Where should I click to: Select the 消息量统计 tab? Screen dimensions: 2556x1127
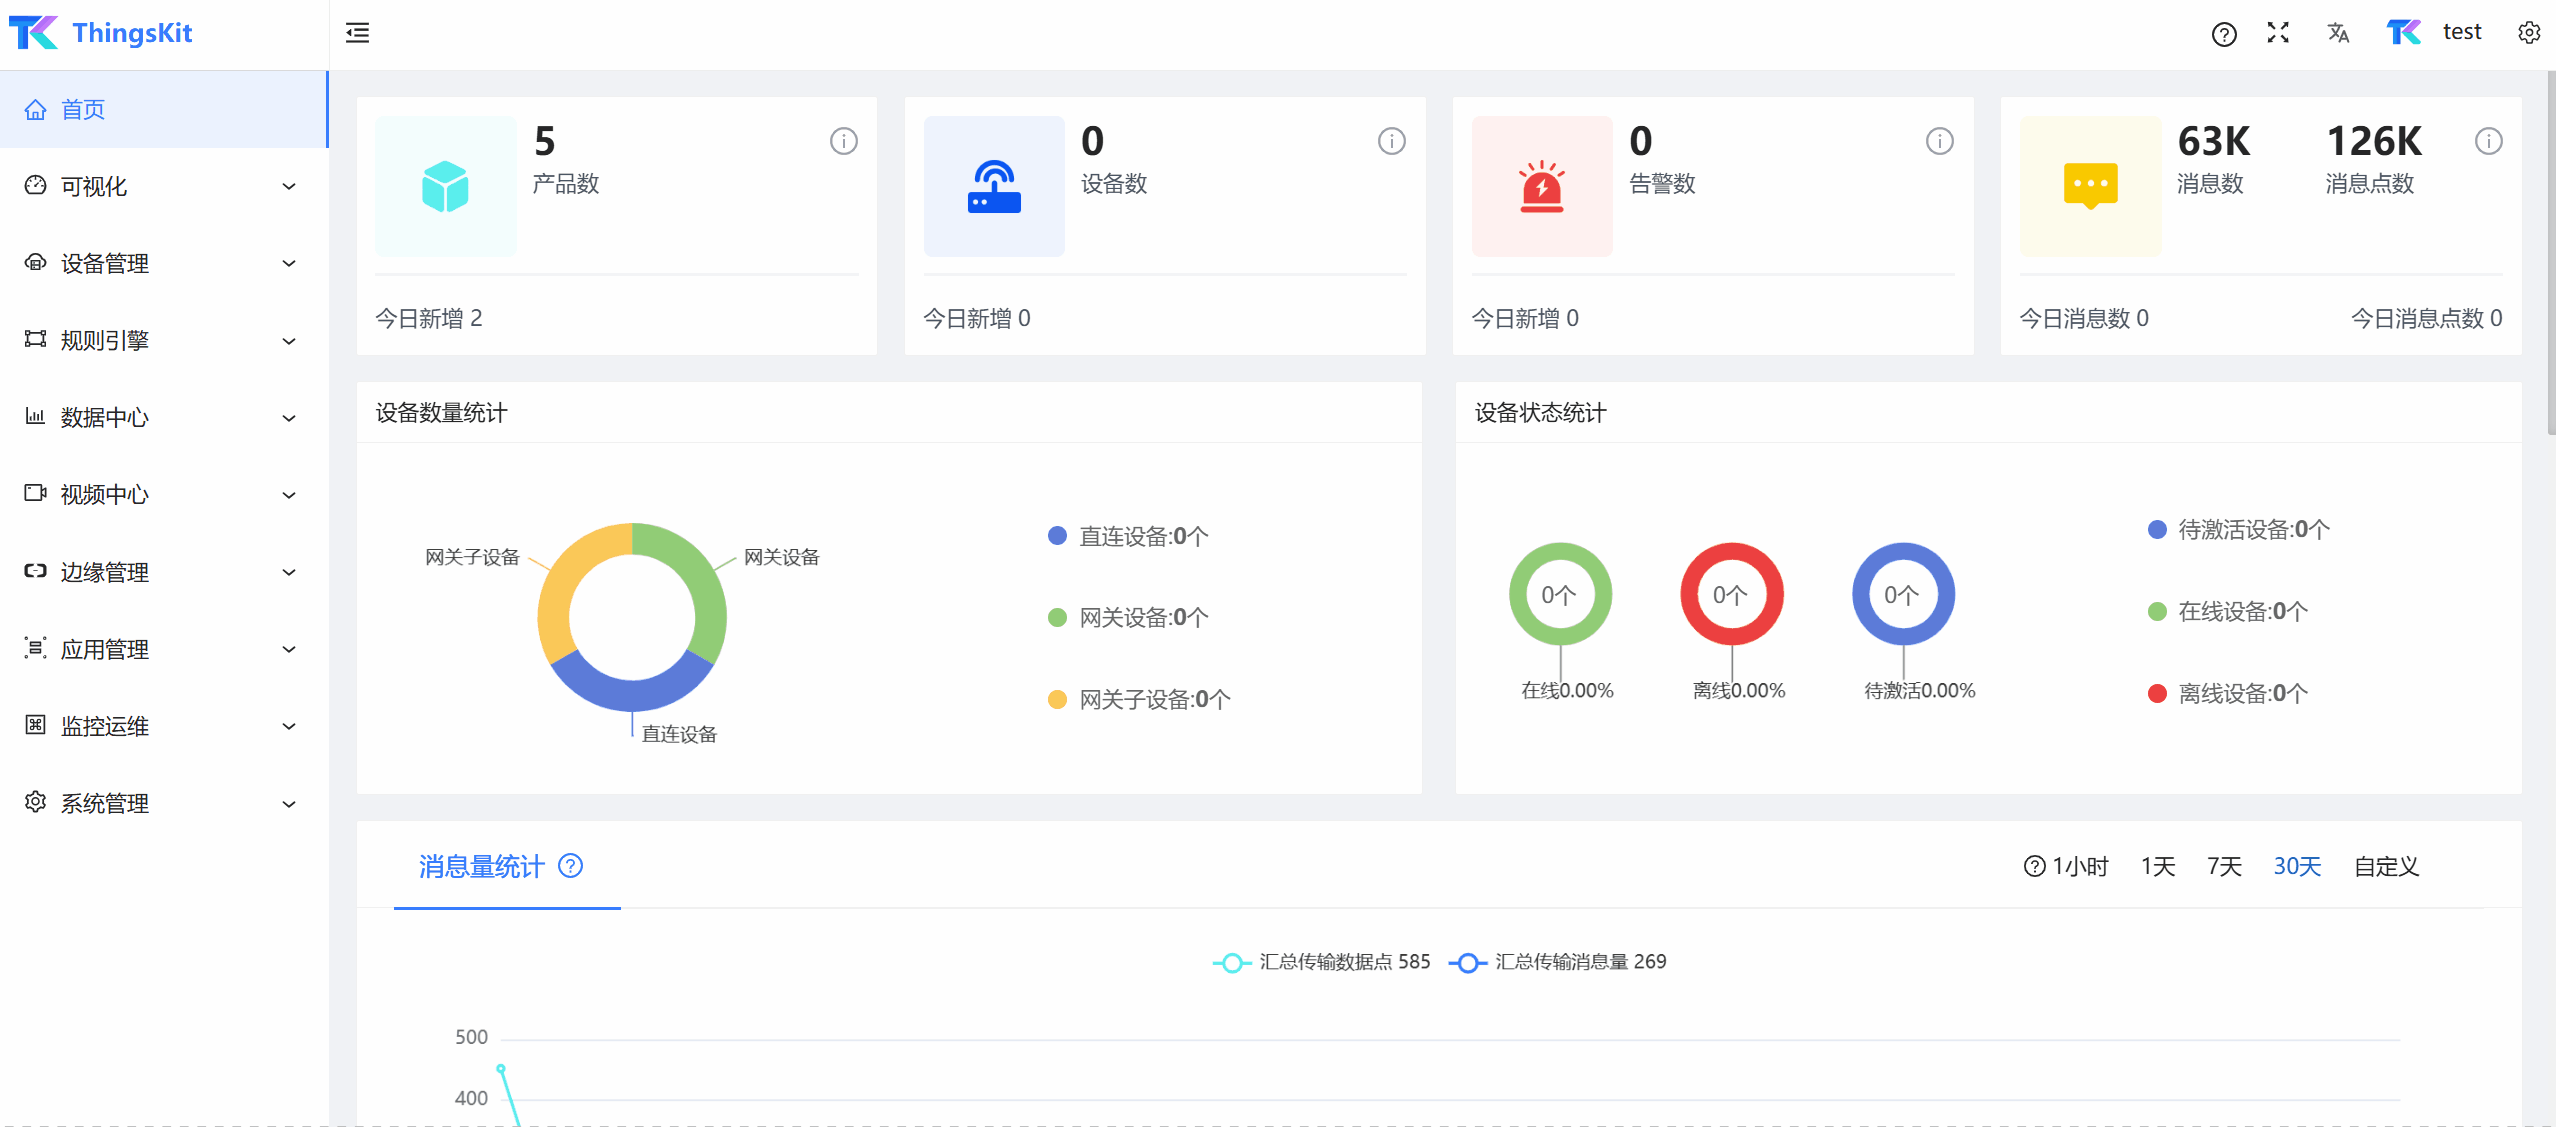(481, 866)
